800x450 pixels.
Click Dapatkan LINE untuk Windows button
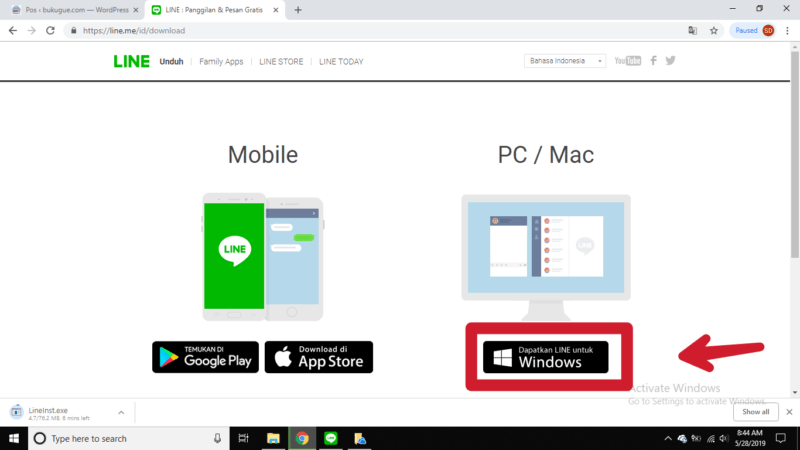pos(546,357)
